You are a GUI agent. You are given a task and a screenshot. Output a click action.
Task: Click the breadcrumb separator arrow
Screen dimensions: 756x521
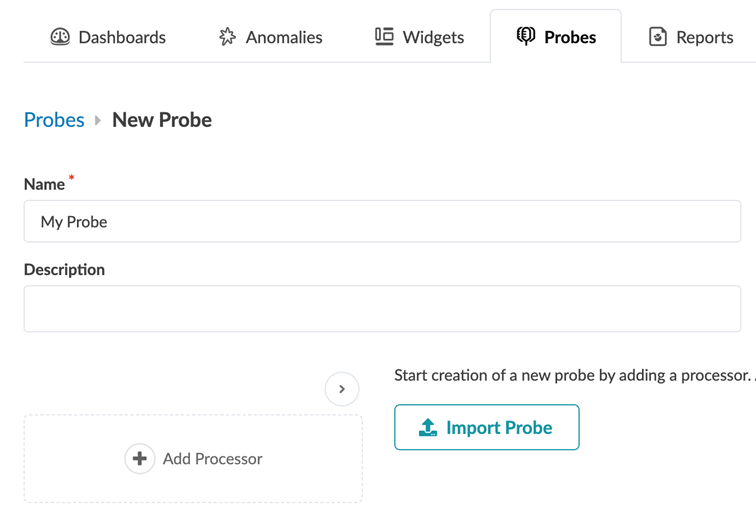(x=98, y=120)
